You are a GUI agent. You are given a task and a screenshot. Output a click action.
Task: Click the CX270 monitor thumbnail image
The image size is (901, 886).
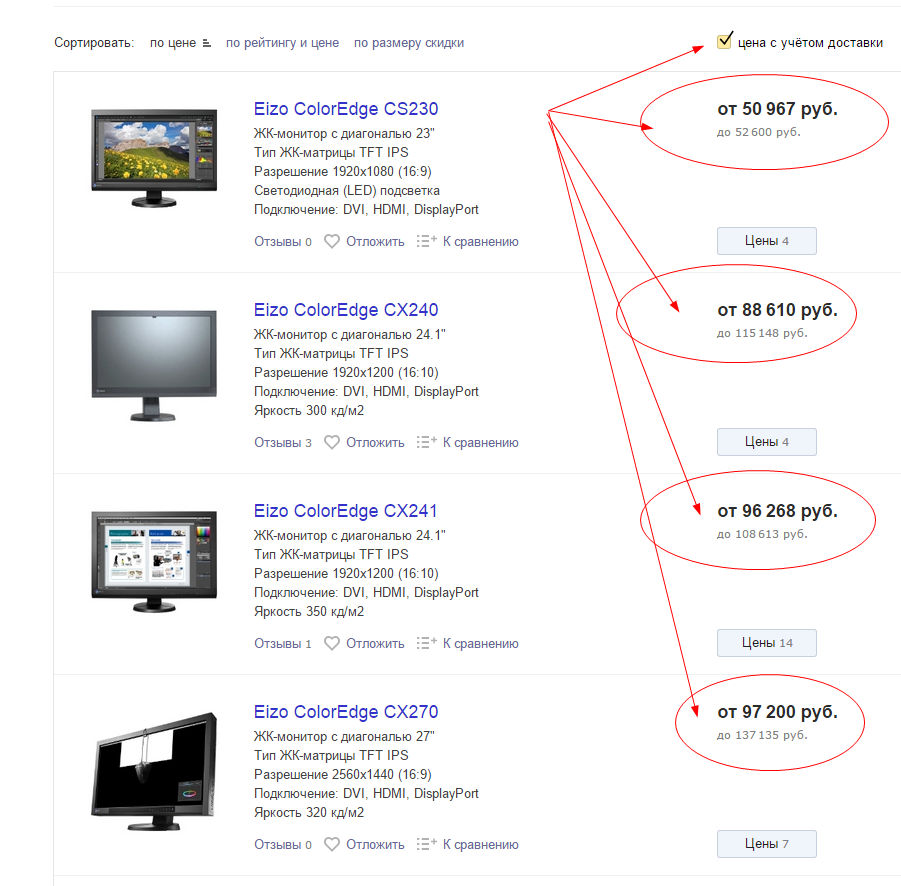click(x=154, y=771)
